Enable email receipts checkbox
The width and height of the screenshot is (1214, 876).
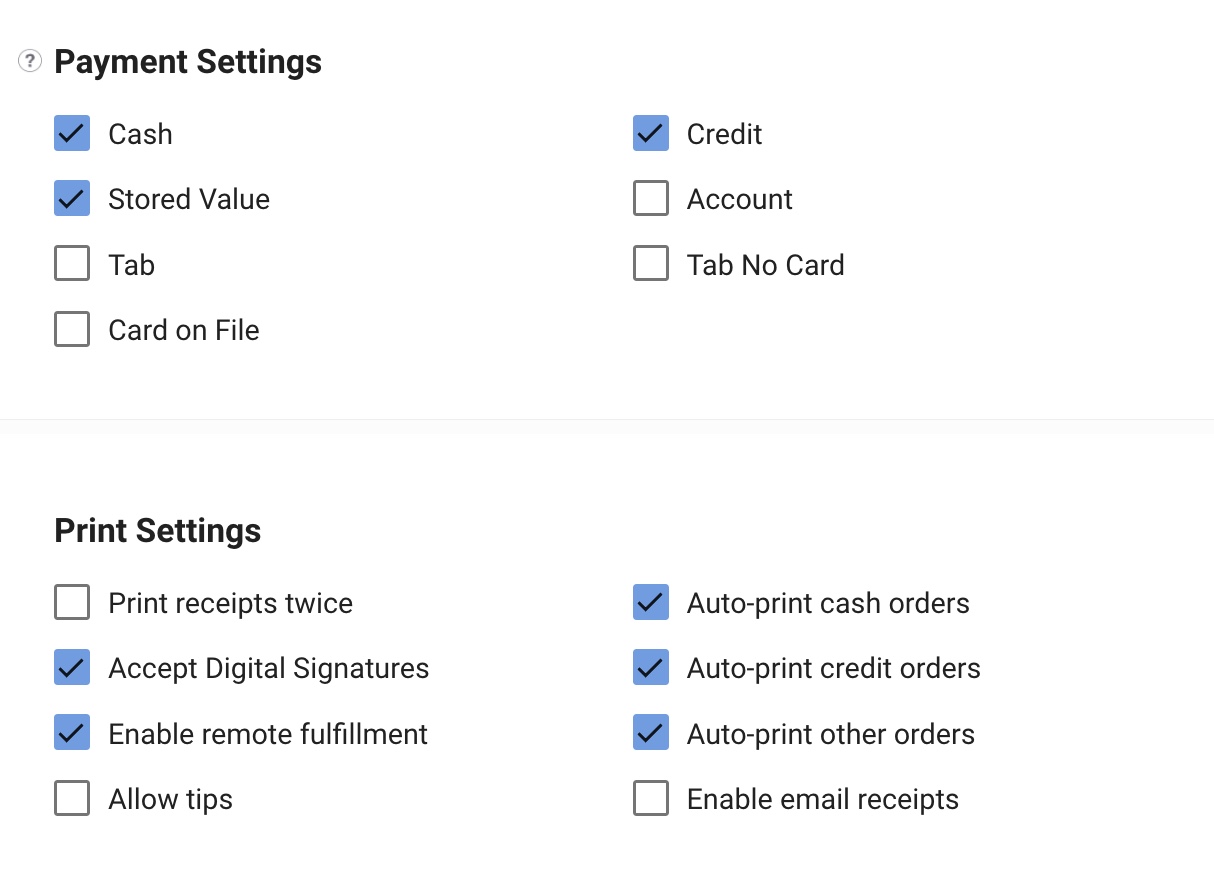(651, 799)
